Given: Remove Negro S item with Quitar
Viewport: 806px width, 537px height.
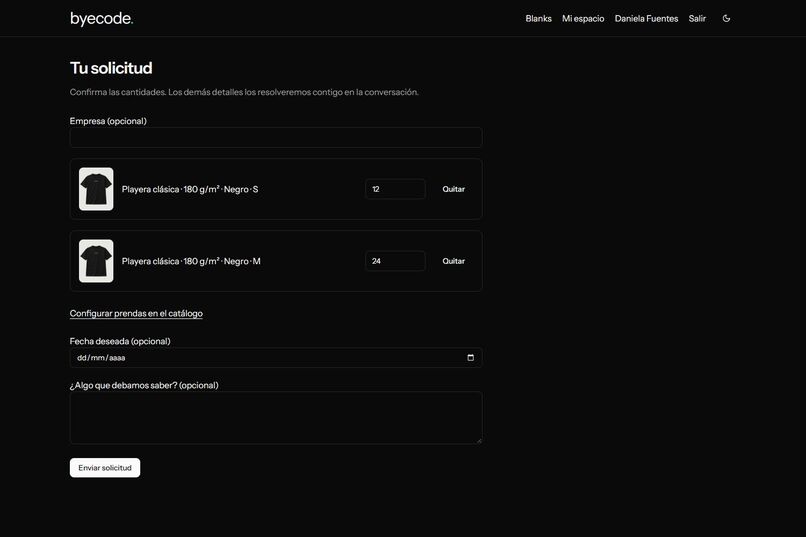Looking at the screenshot, I should [453, 189].
